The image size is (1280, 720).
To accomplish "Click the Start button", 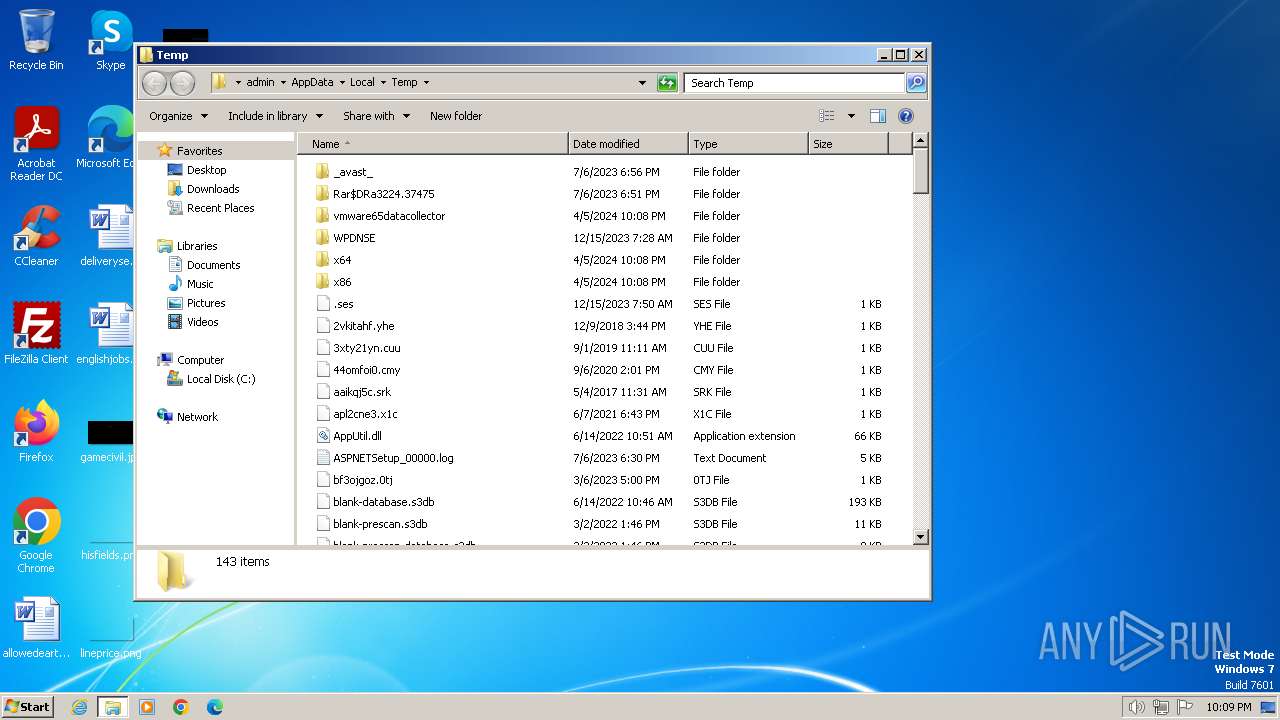I will coord(27,706).
